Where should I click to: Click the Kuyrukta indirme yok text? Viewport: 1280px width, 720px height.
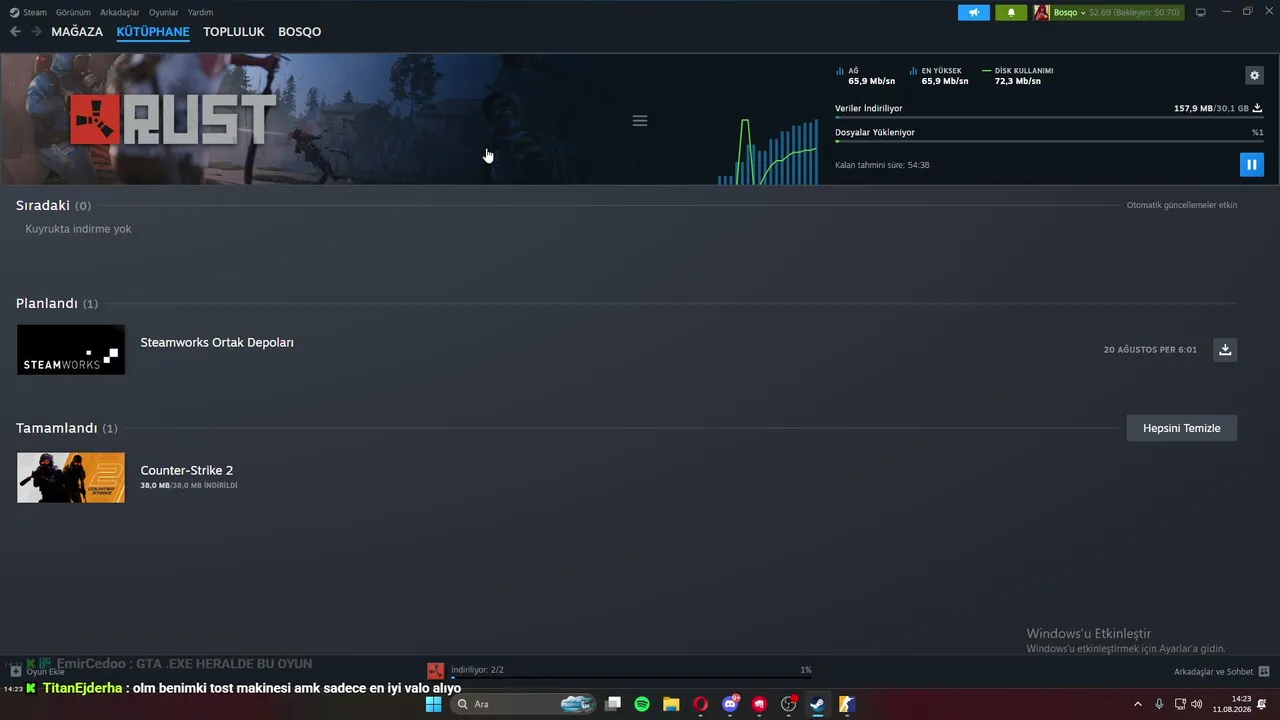point(78,229)
